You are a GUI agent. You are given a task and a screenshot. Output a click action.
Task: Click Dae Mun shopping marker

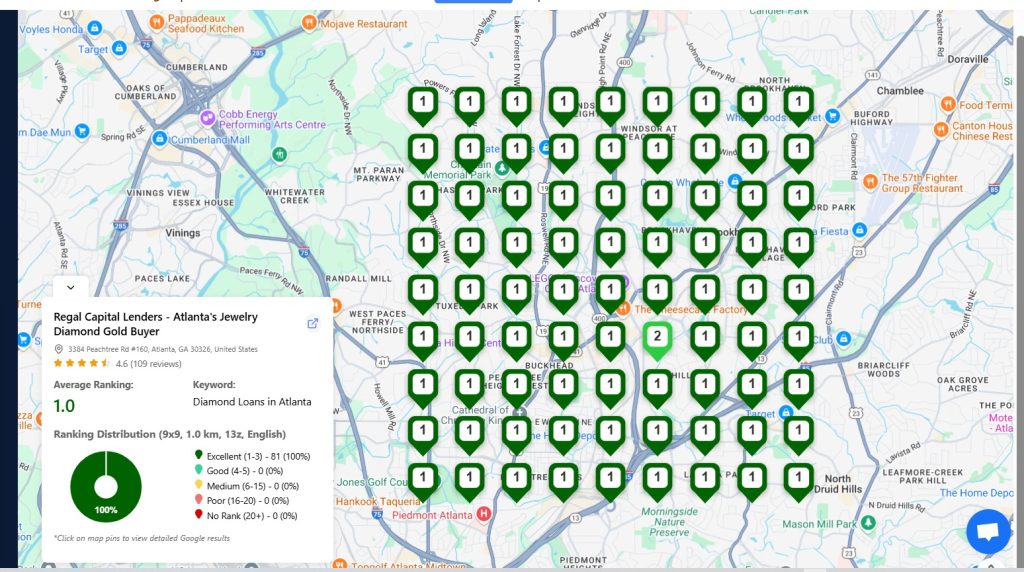pos(82,131)
